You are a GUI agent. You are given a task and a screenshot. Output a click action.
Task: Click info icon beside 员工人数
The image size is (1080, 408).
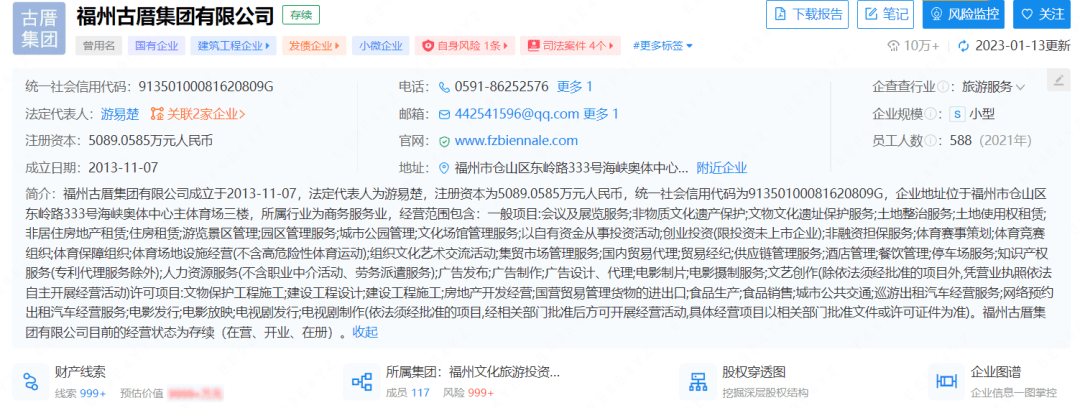pos(930,141)
